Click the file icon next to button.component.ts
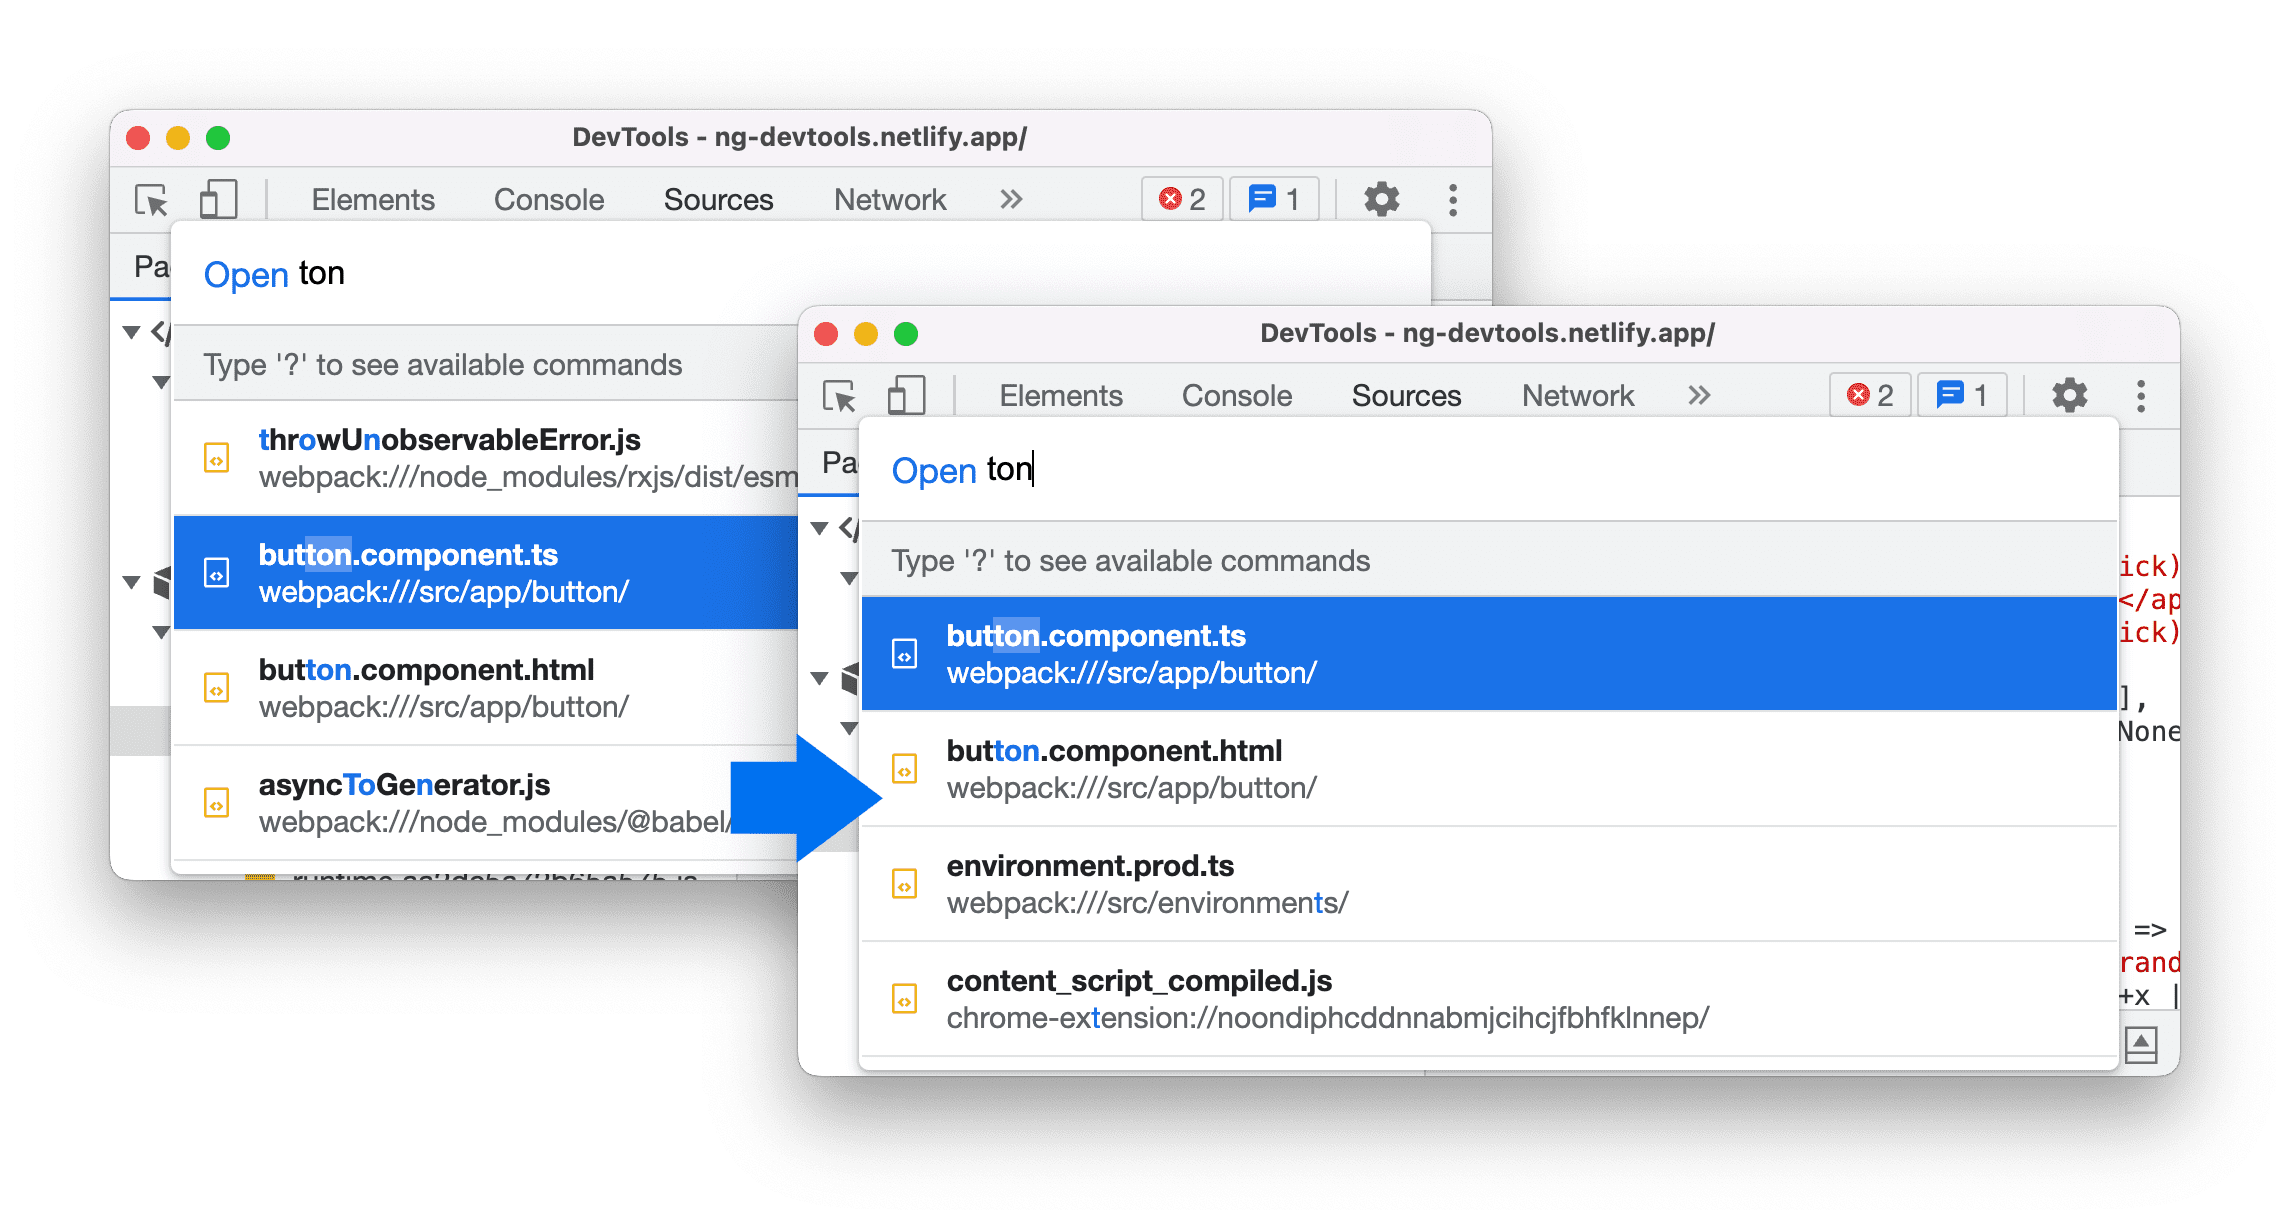Screen dimensions: 2276x1210 click(x=905, y=650)
